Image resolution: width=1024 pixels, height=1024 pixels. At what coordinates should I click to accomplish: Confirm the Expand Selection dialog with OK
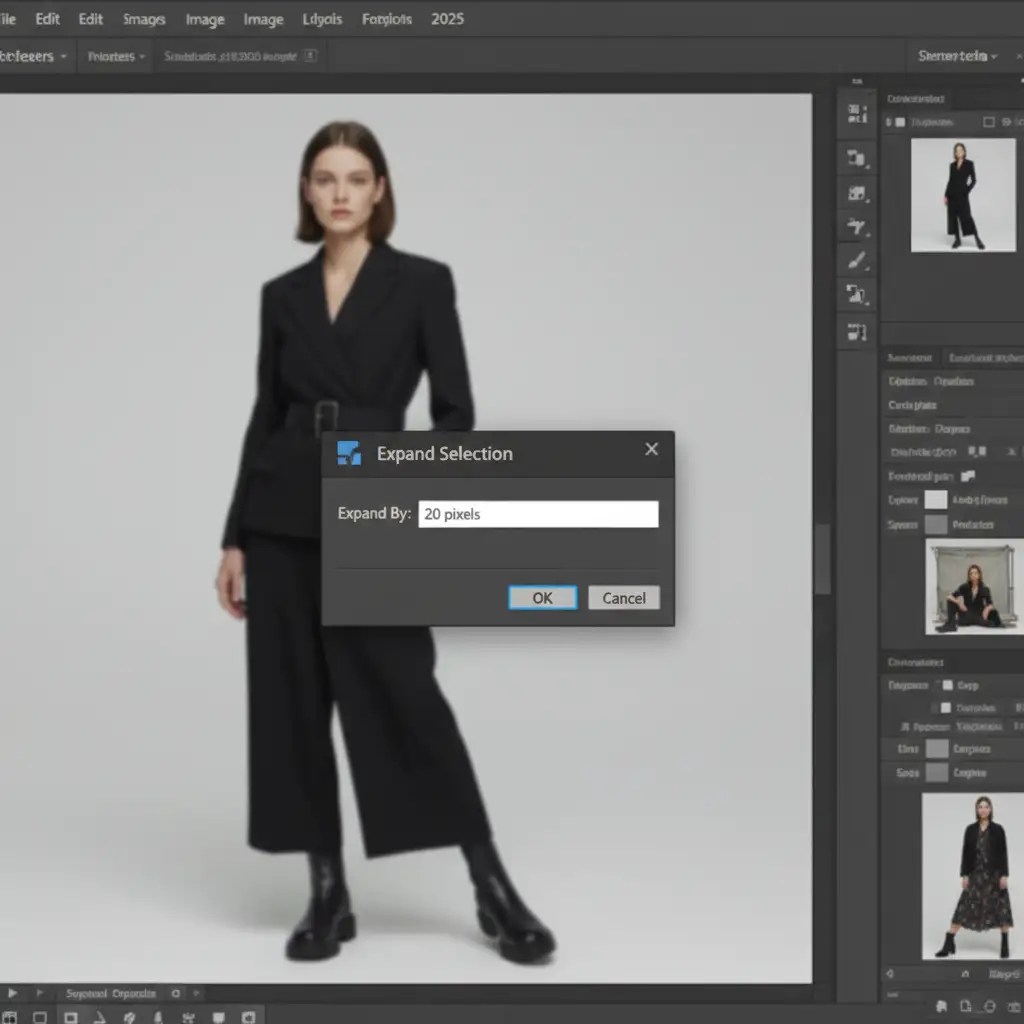click(542, 598)
